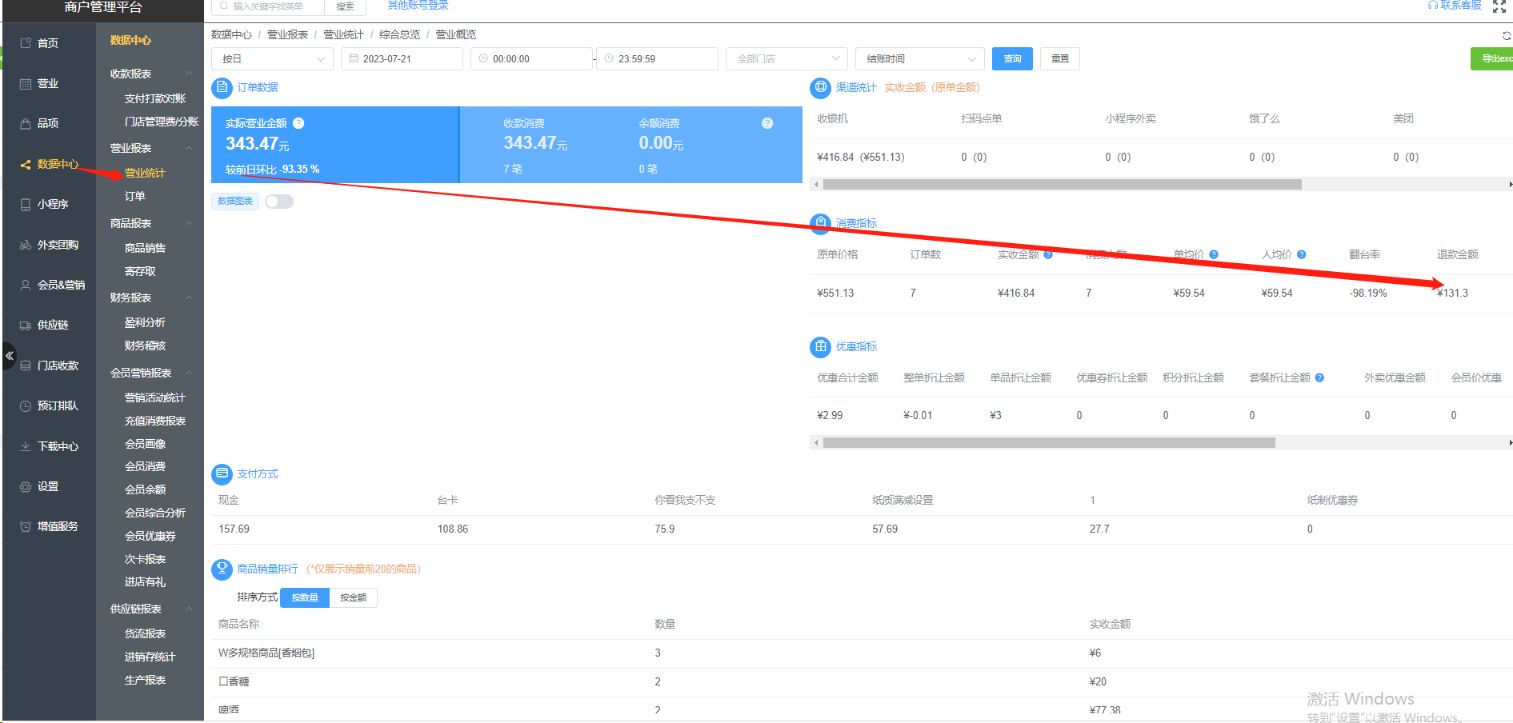Open 进销存统计 report
1513x723 pixels.
point(150,657)
